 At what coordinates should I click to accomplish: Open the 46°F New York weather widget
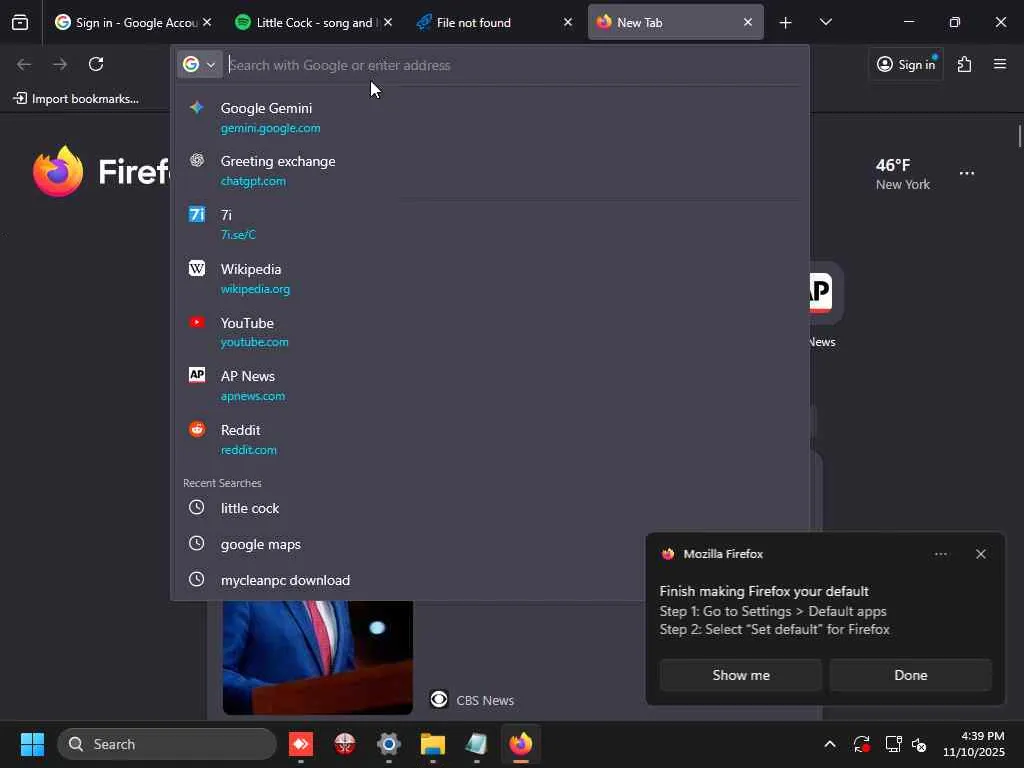coord(902,174)
